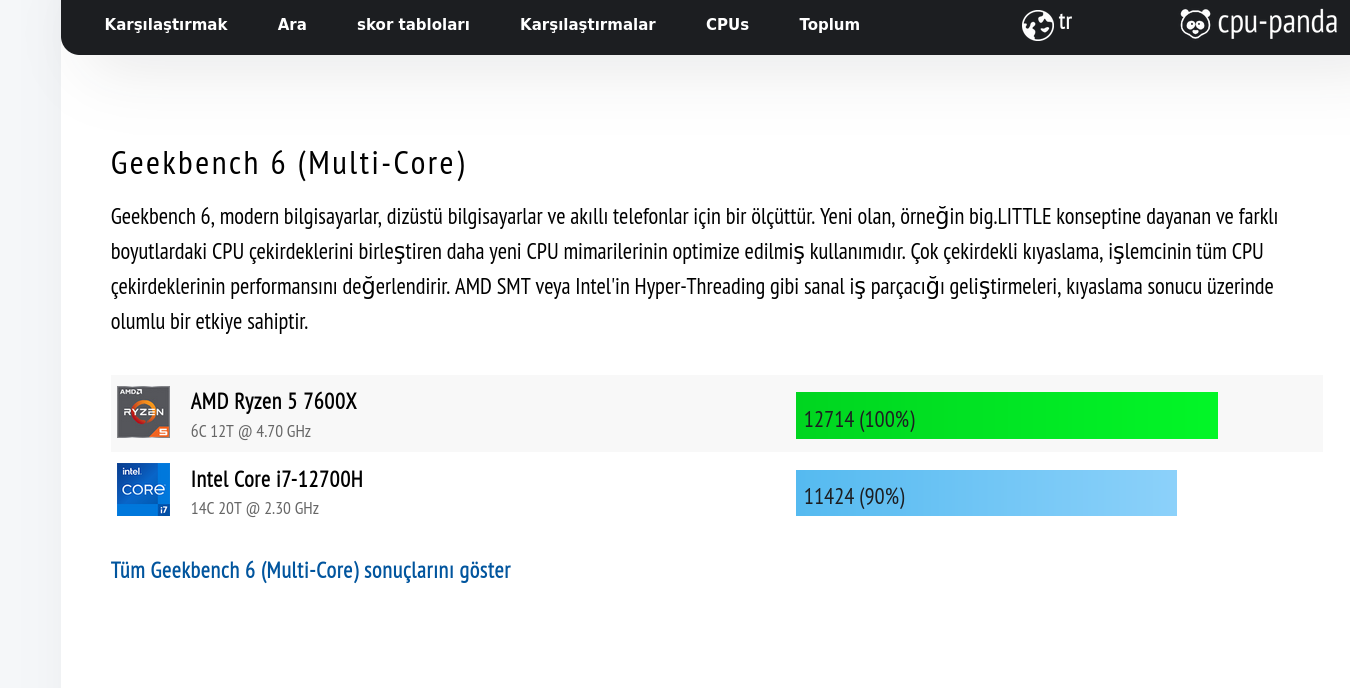Click the AMD Ryzen 5 processor badge
Viewport: 1350px width, 688px height.
pos(143,412)
